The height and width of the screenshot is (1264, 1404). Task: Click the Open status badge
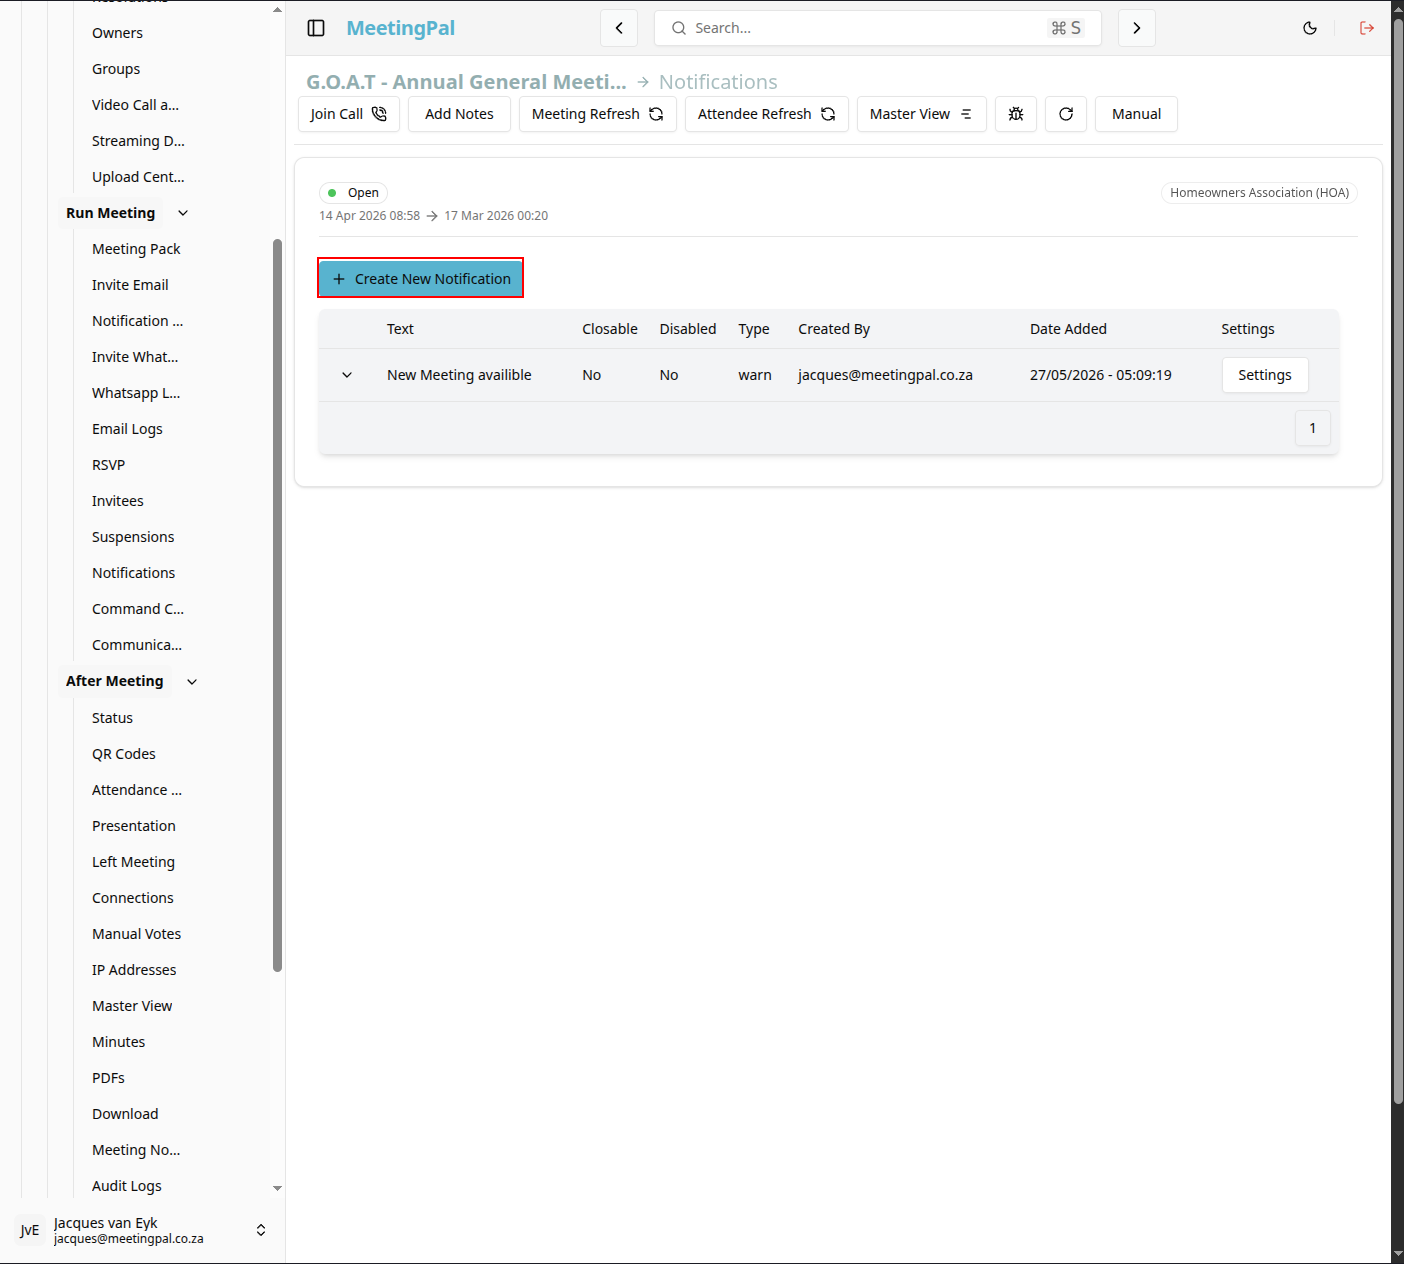(353, 193)
